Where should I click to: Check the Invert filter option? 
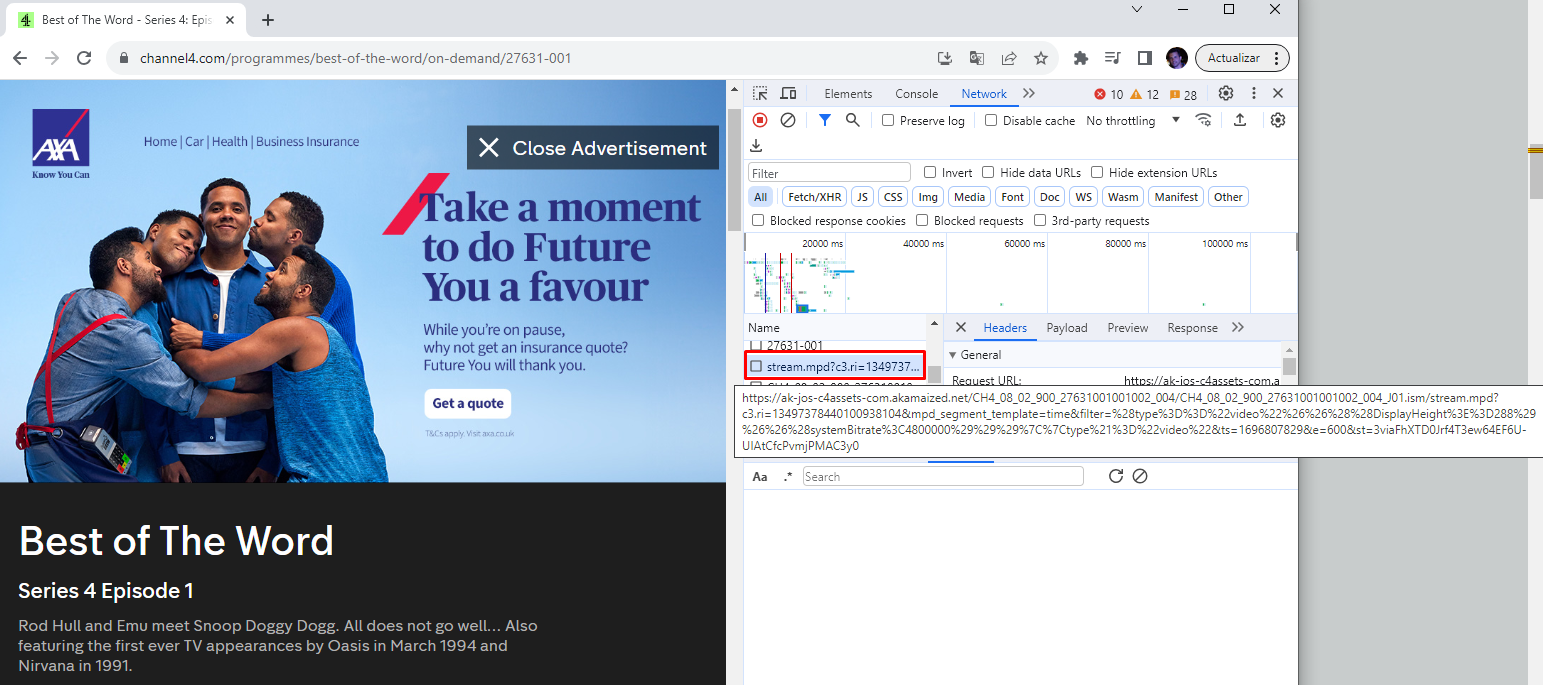tap(930, 172)
